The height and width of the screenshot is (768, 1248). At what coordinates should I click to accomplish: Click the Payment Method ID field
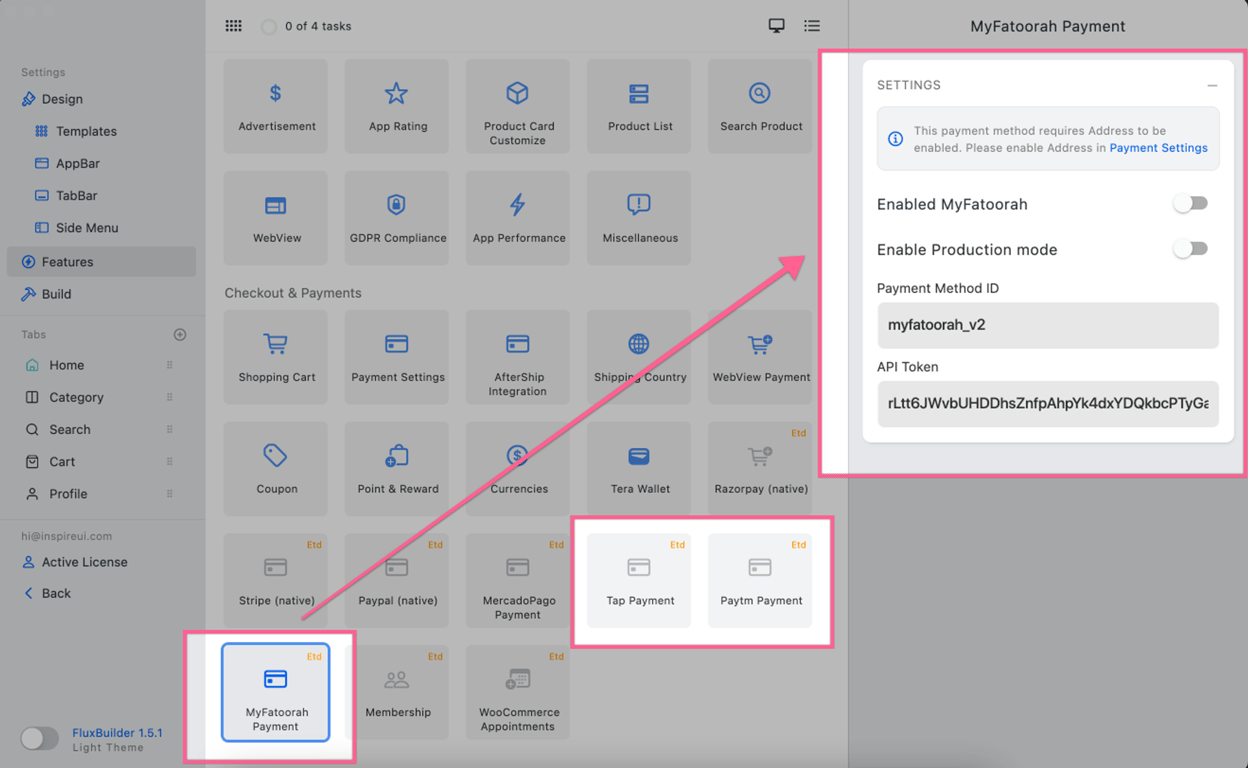1048,325
